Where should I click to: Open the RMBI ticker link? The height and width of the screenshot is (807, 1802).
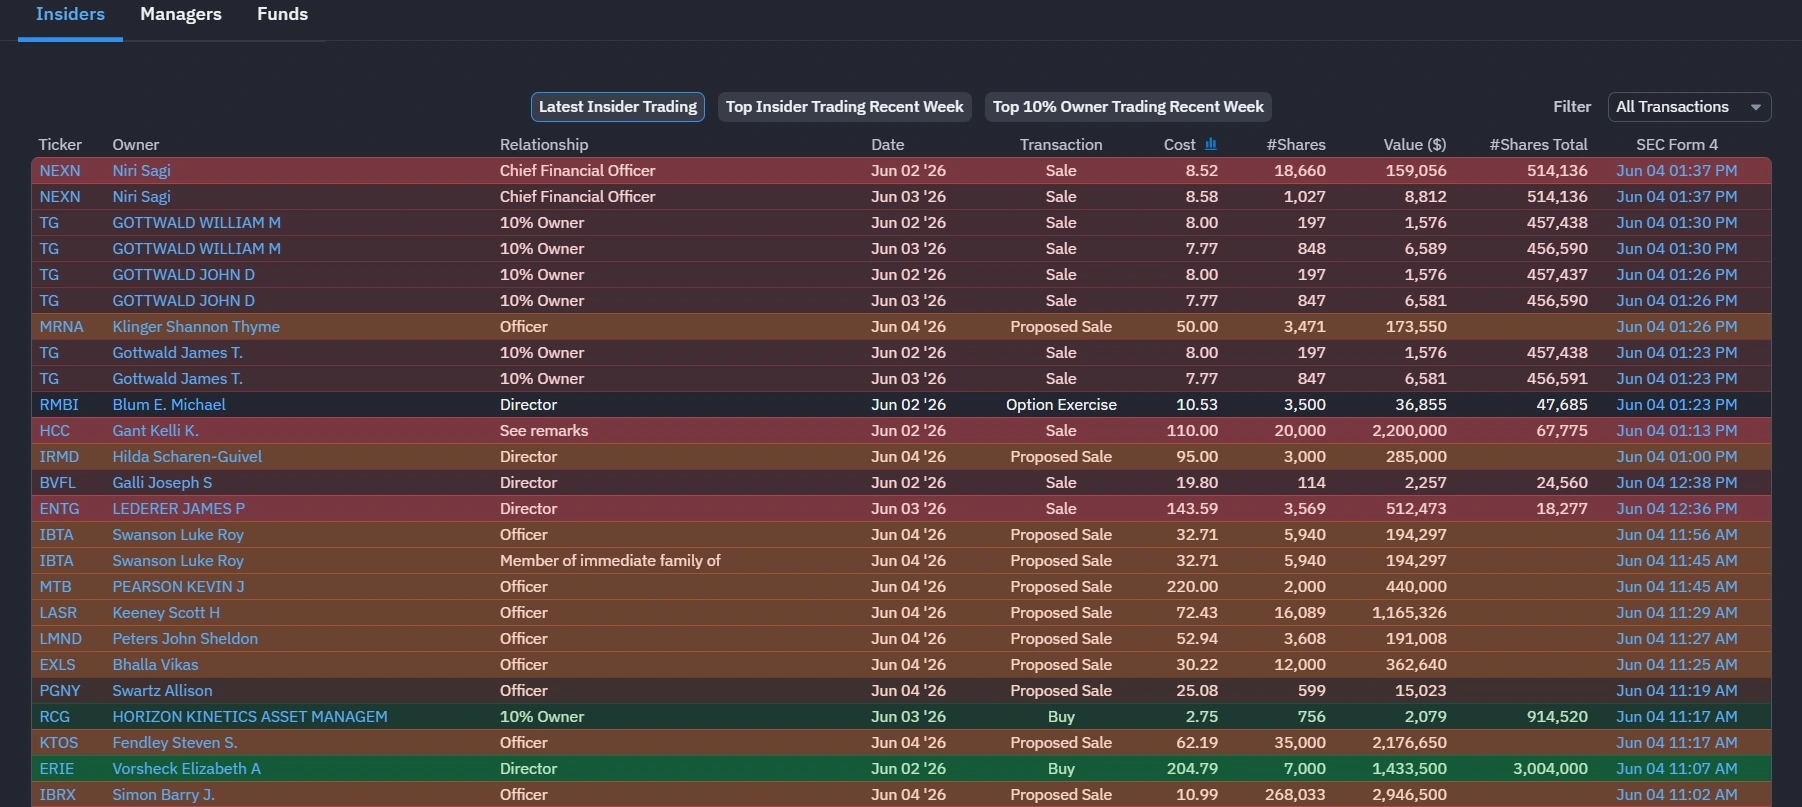(59, 405)
